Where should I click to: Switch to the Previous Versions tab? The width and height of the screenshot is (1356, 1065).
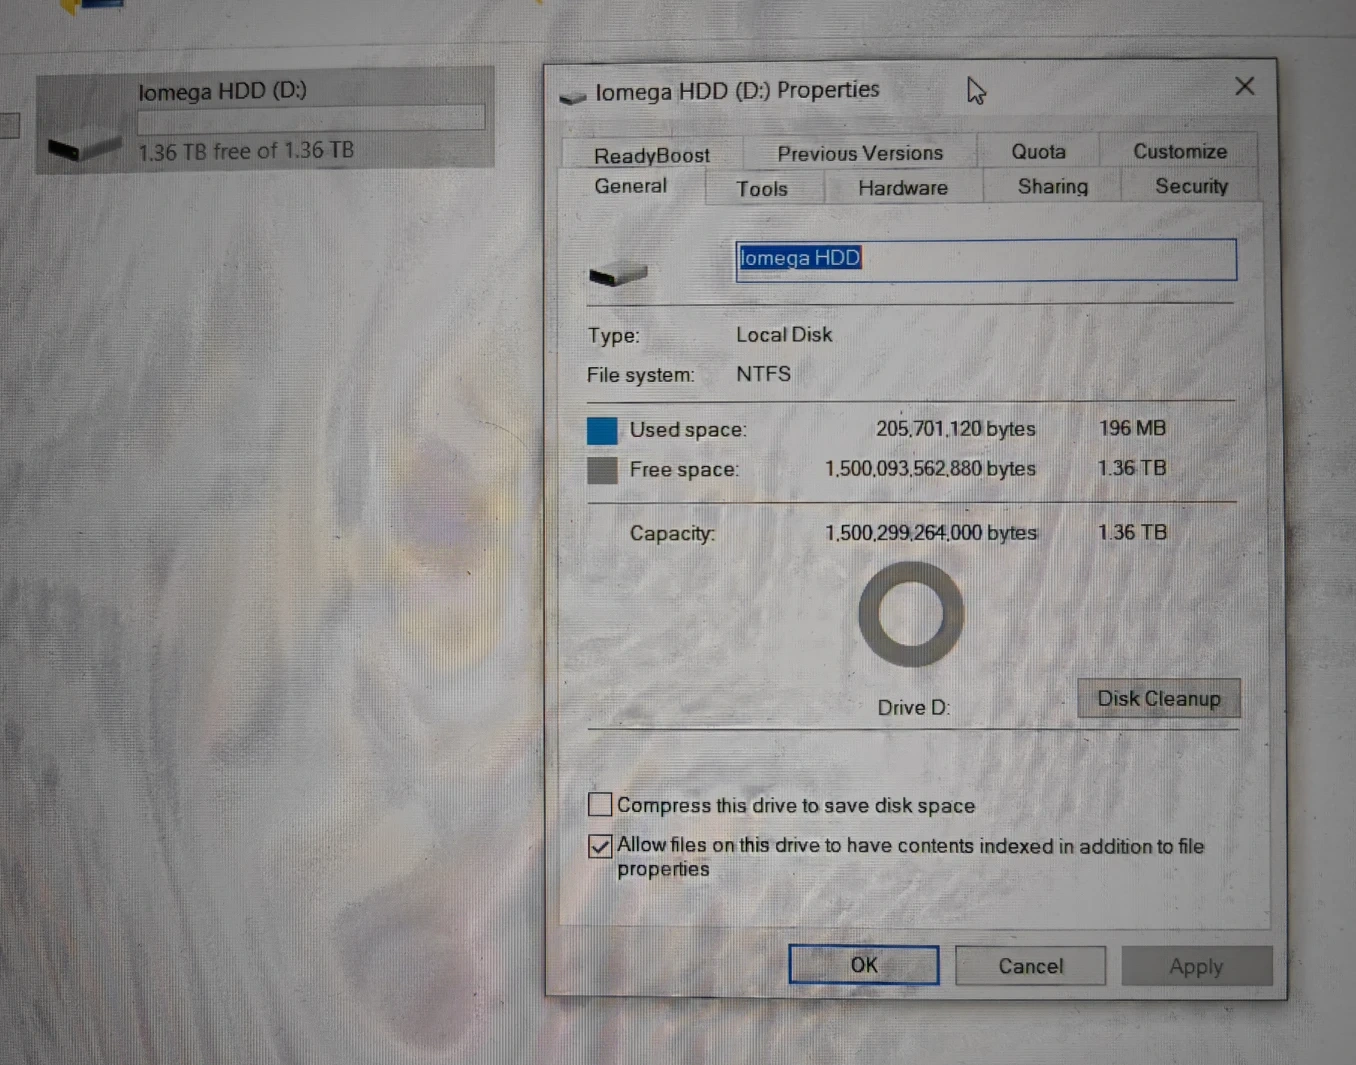tap(860, 153)
